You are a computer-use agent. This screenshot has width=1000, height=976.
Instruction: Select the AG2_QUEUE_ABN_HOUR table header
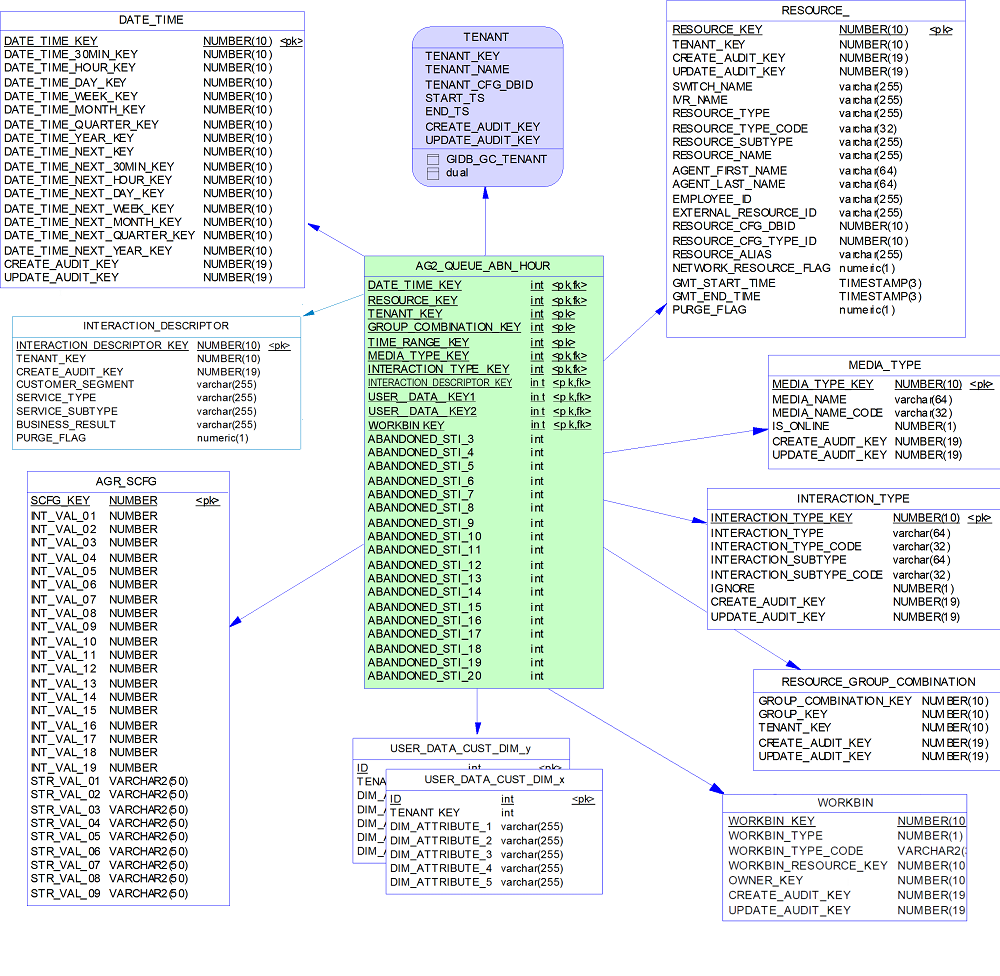point(483,266)
